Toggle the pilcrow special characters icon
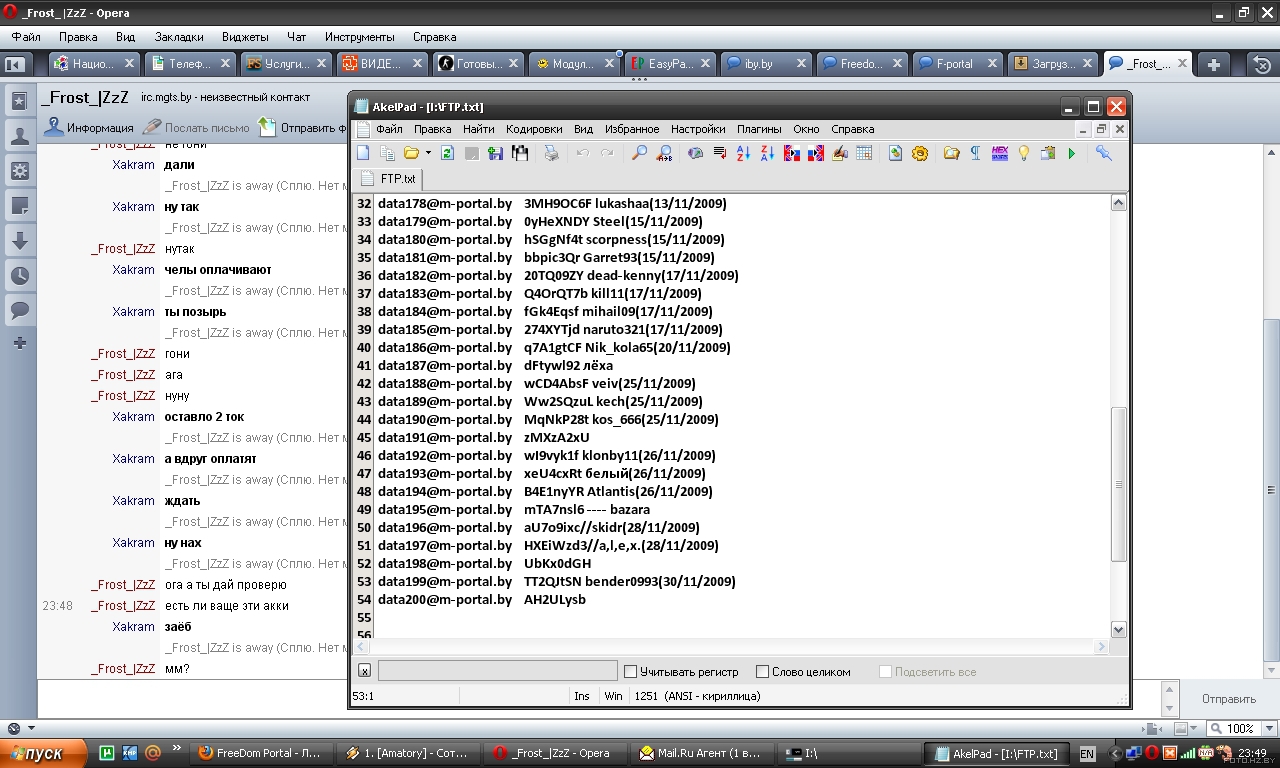This screenshot has width=1280, height=768. click(975, 153)
